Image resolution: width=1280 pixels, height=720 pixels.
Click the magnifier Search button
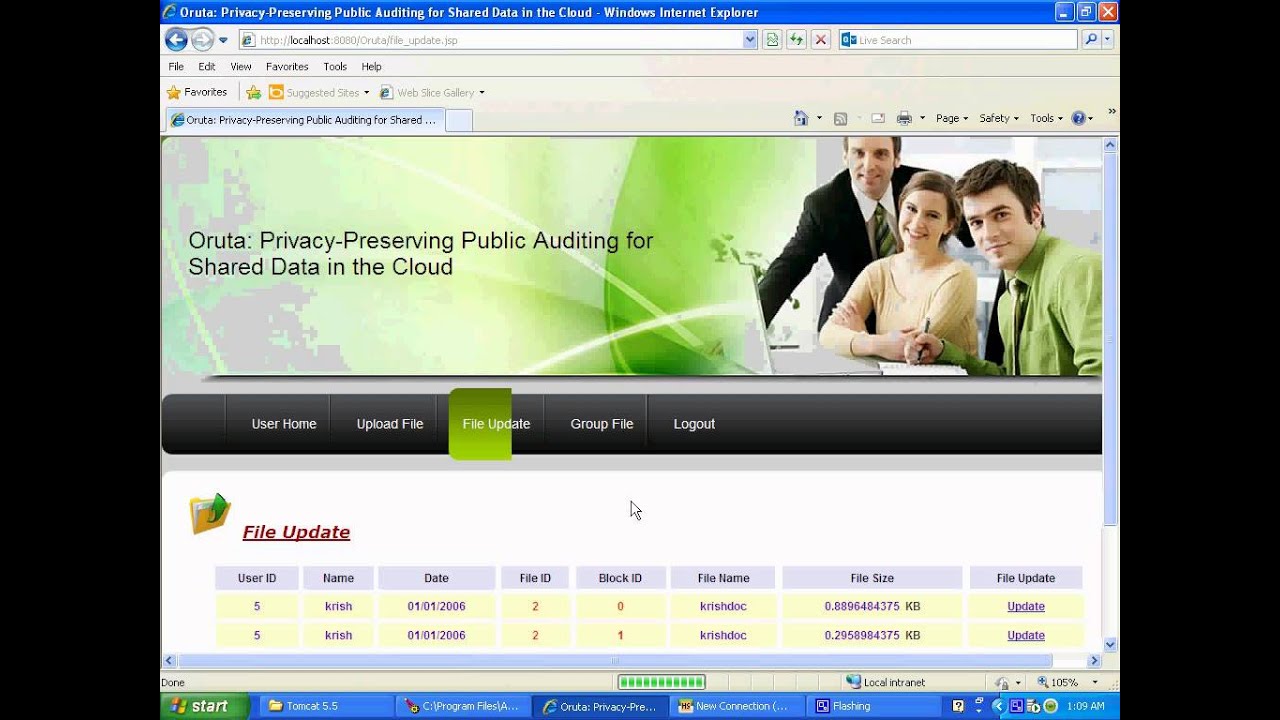(1091, 40)
